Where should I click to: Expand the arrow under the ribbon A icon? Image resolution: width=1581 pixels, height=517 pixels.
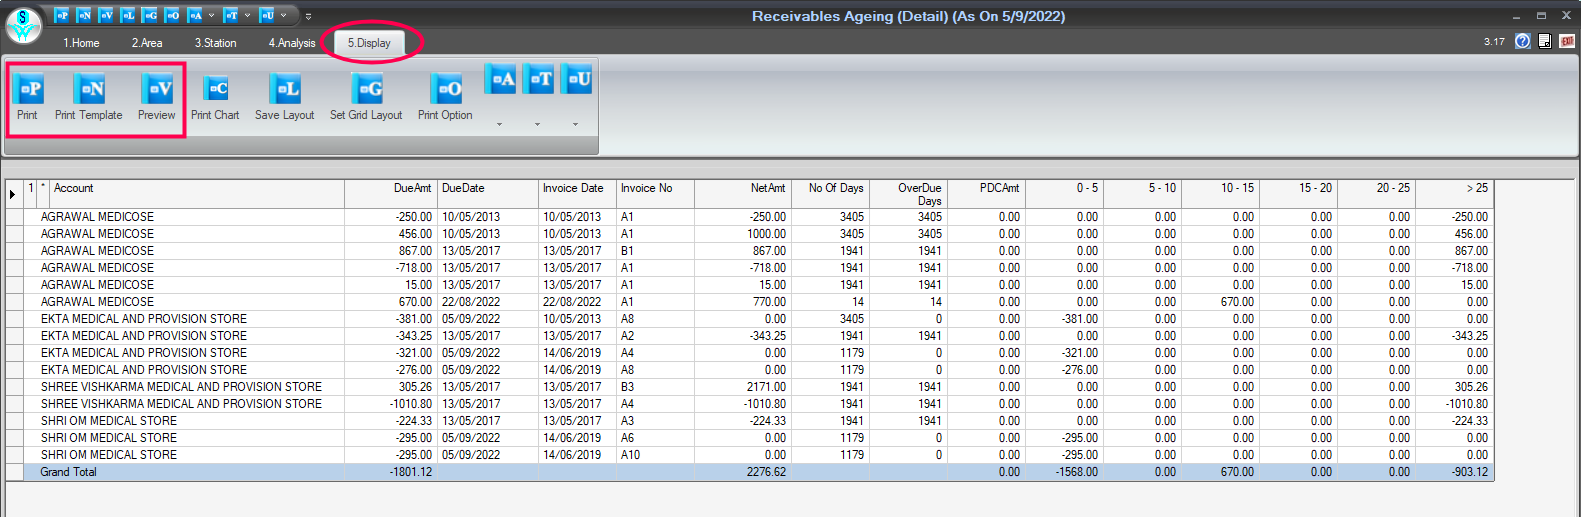point(499,124)
